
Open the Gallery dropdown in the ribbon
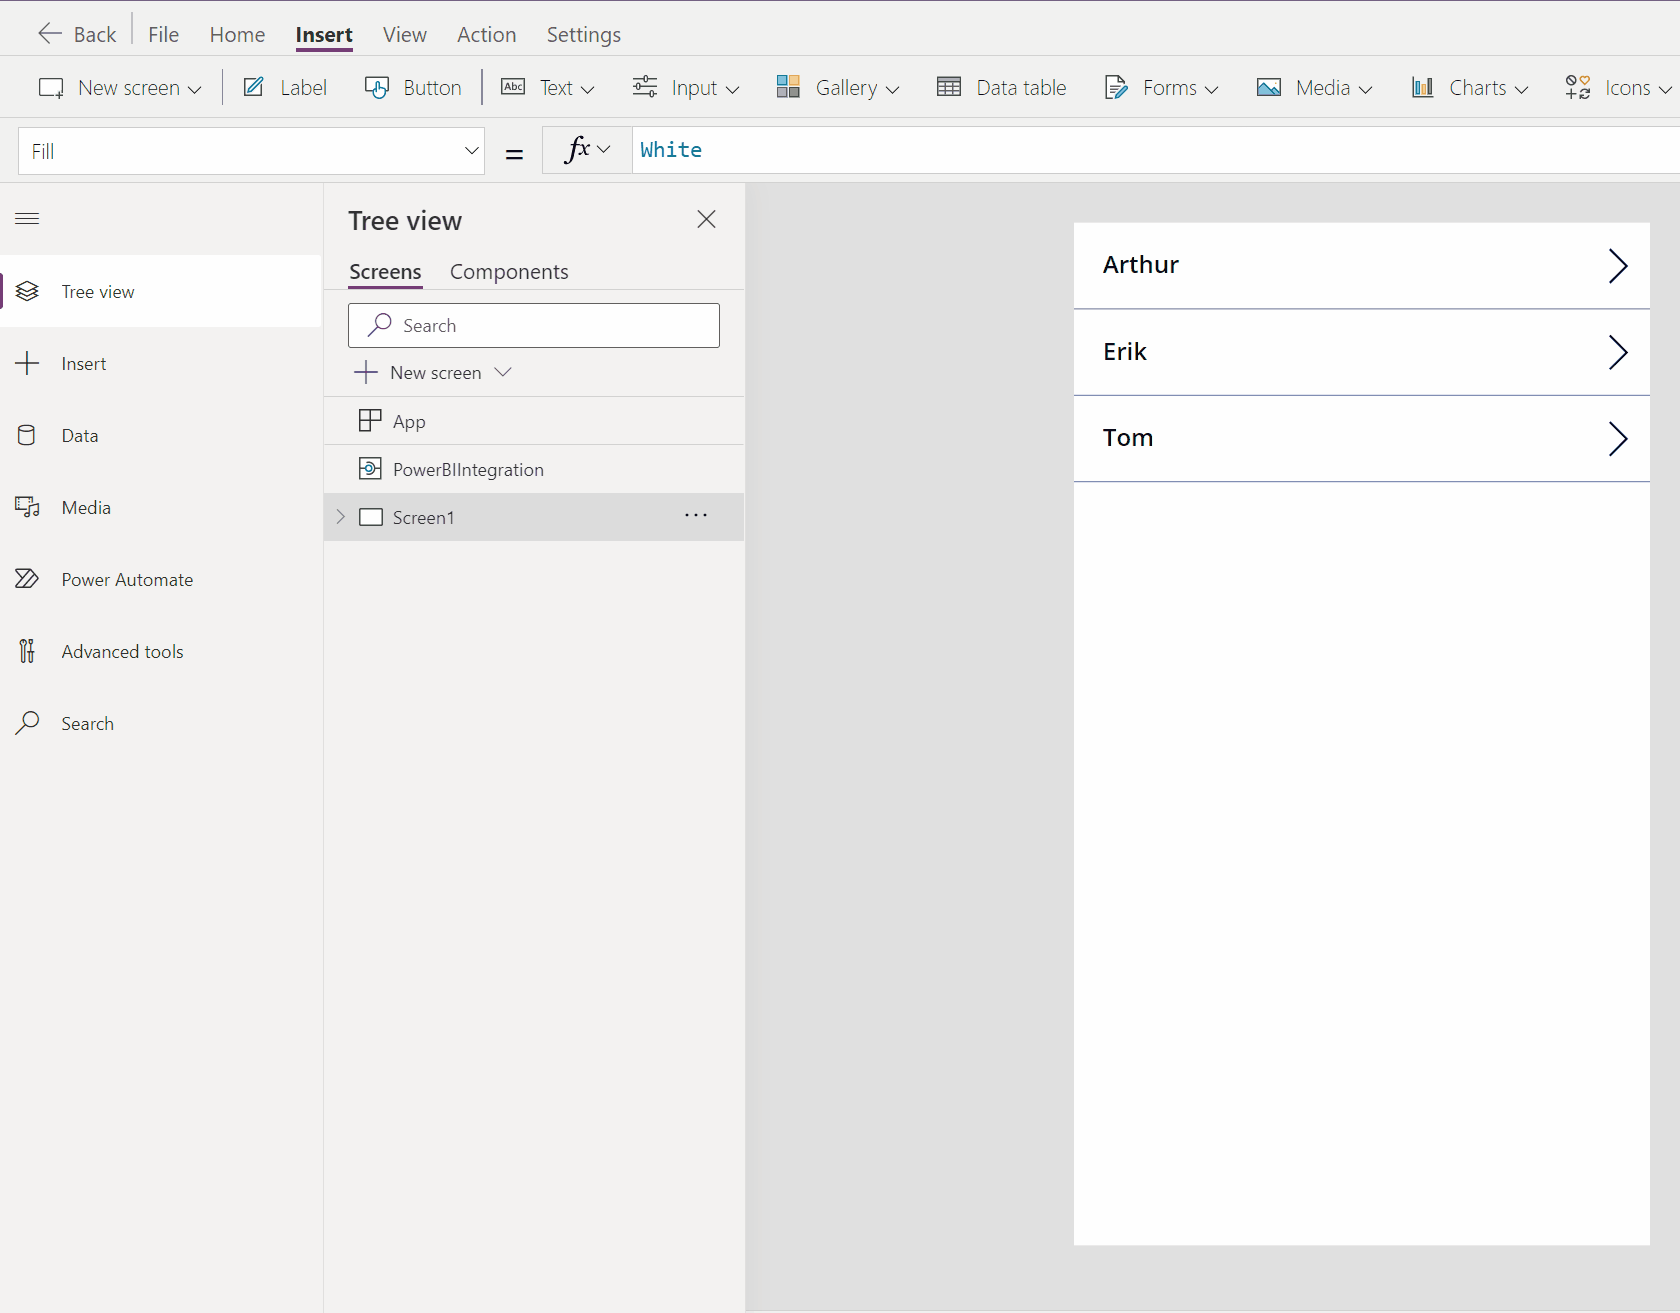coord(838,88)
